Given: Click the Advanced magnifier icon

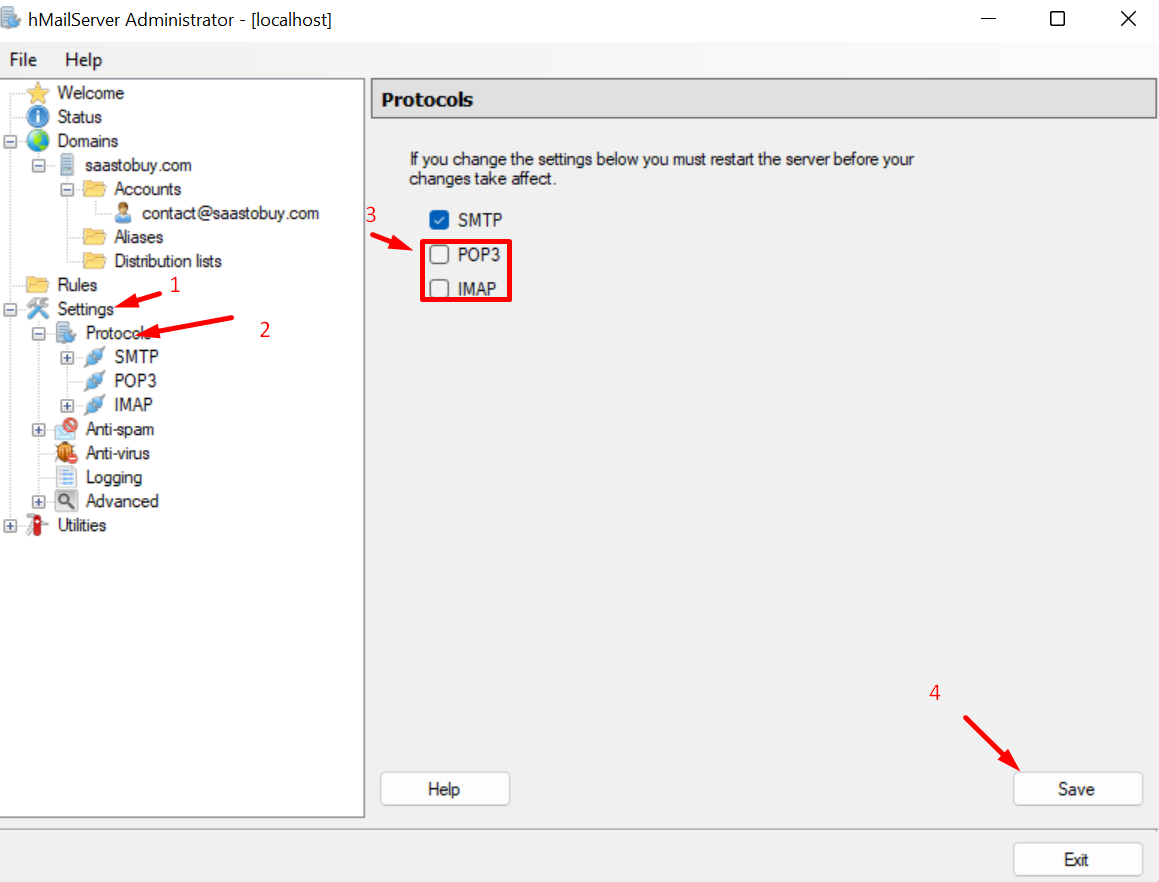Looking at the screenshot, I should point(65,501).
